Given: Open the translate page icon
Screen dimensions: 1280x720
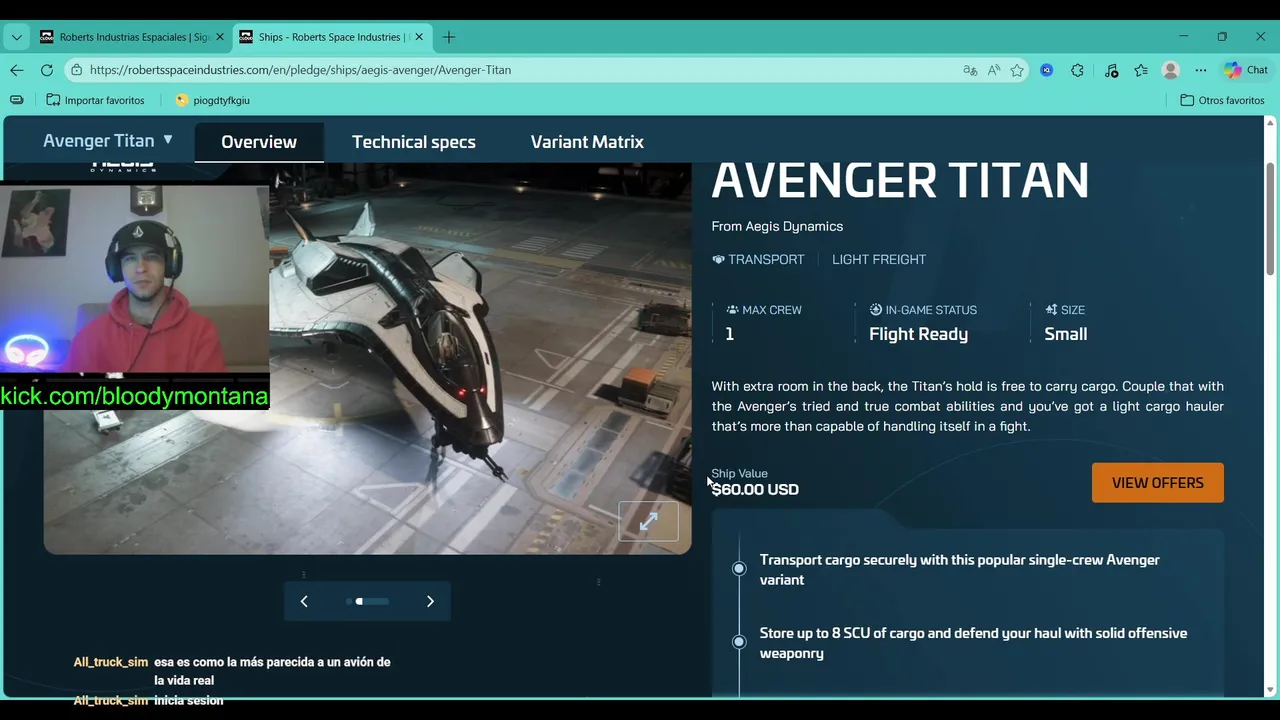Looking at the screenshot, I should 970,70.
